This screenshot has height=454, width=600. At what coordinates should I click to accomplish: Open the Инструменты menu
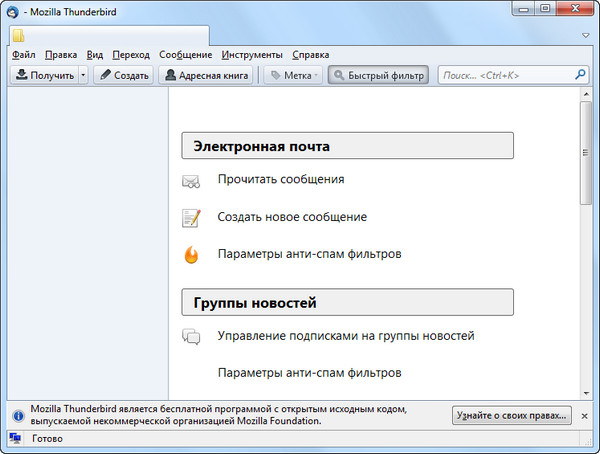pyautogui.click(x=252, y=54)
